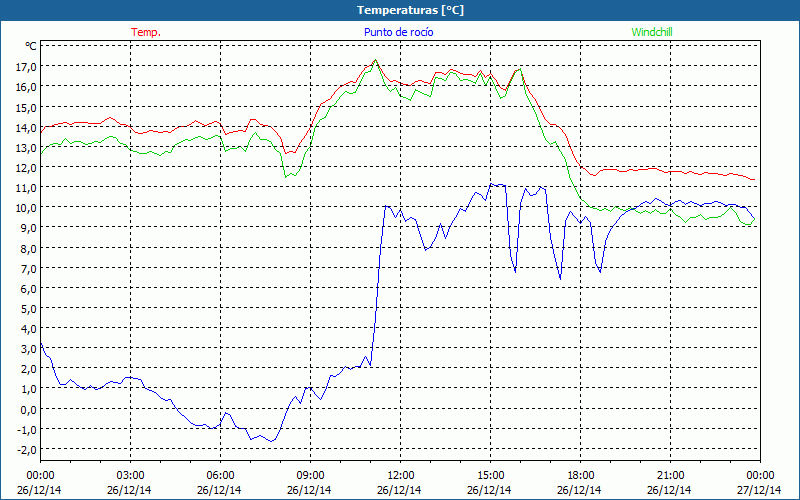Viewport: 800px width, 500px height.
Task: Click the 06:00 time label
Action: [x=220, y=476]
